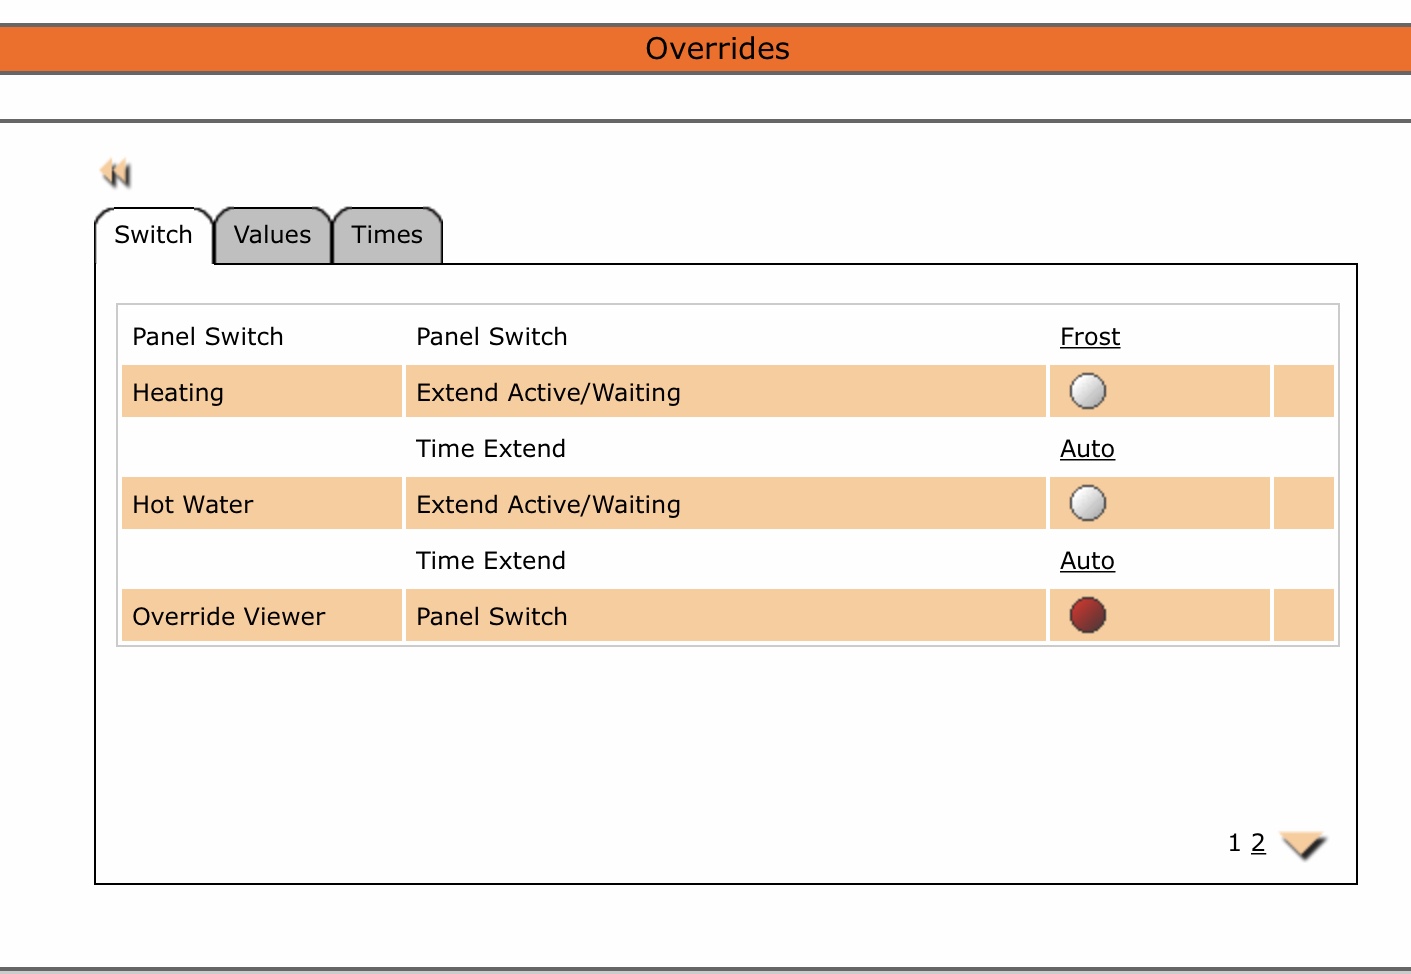Click the Auto link for Heating Time Extend
Image resolution: width=1411 pixels, height=974 pixels.
coord(1087,449)
